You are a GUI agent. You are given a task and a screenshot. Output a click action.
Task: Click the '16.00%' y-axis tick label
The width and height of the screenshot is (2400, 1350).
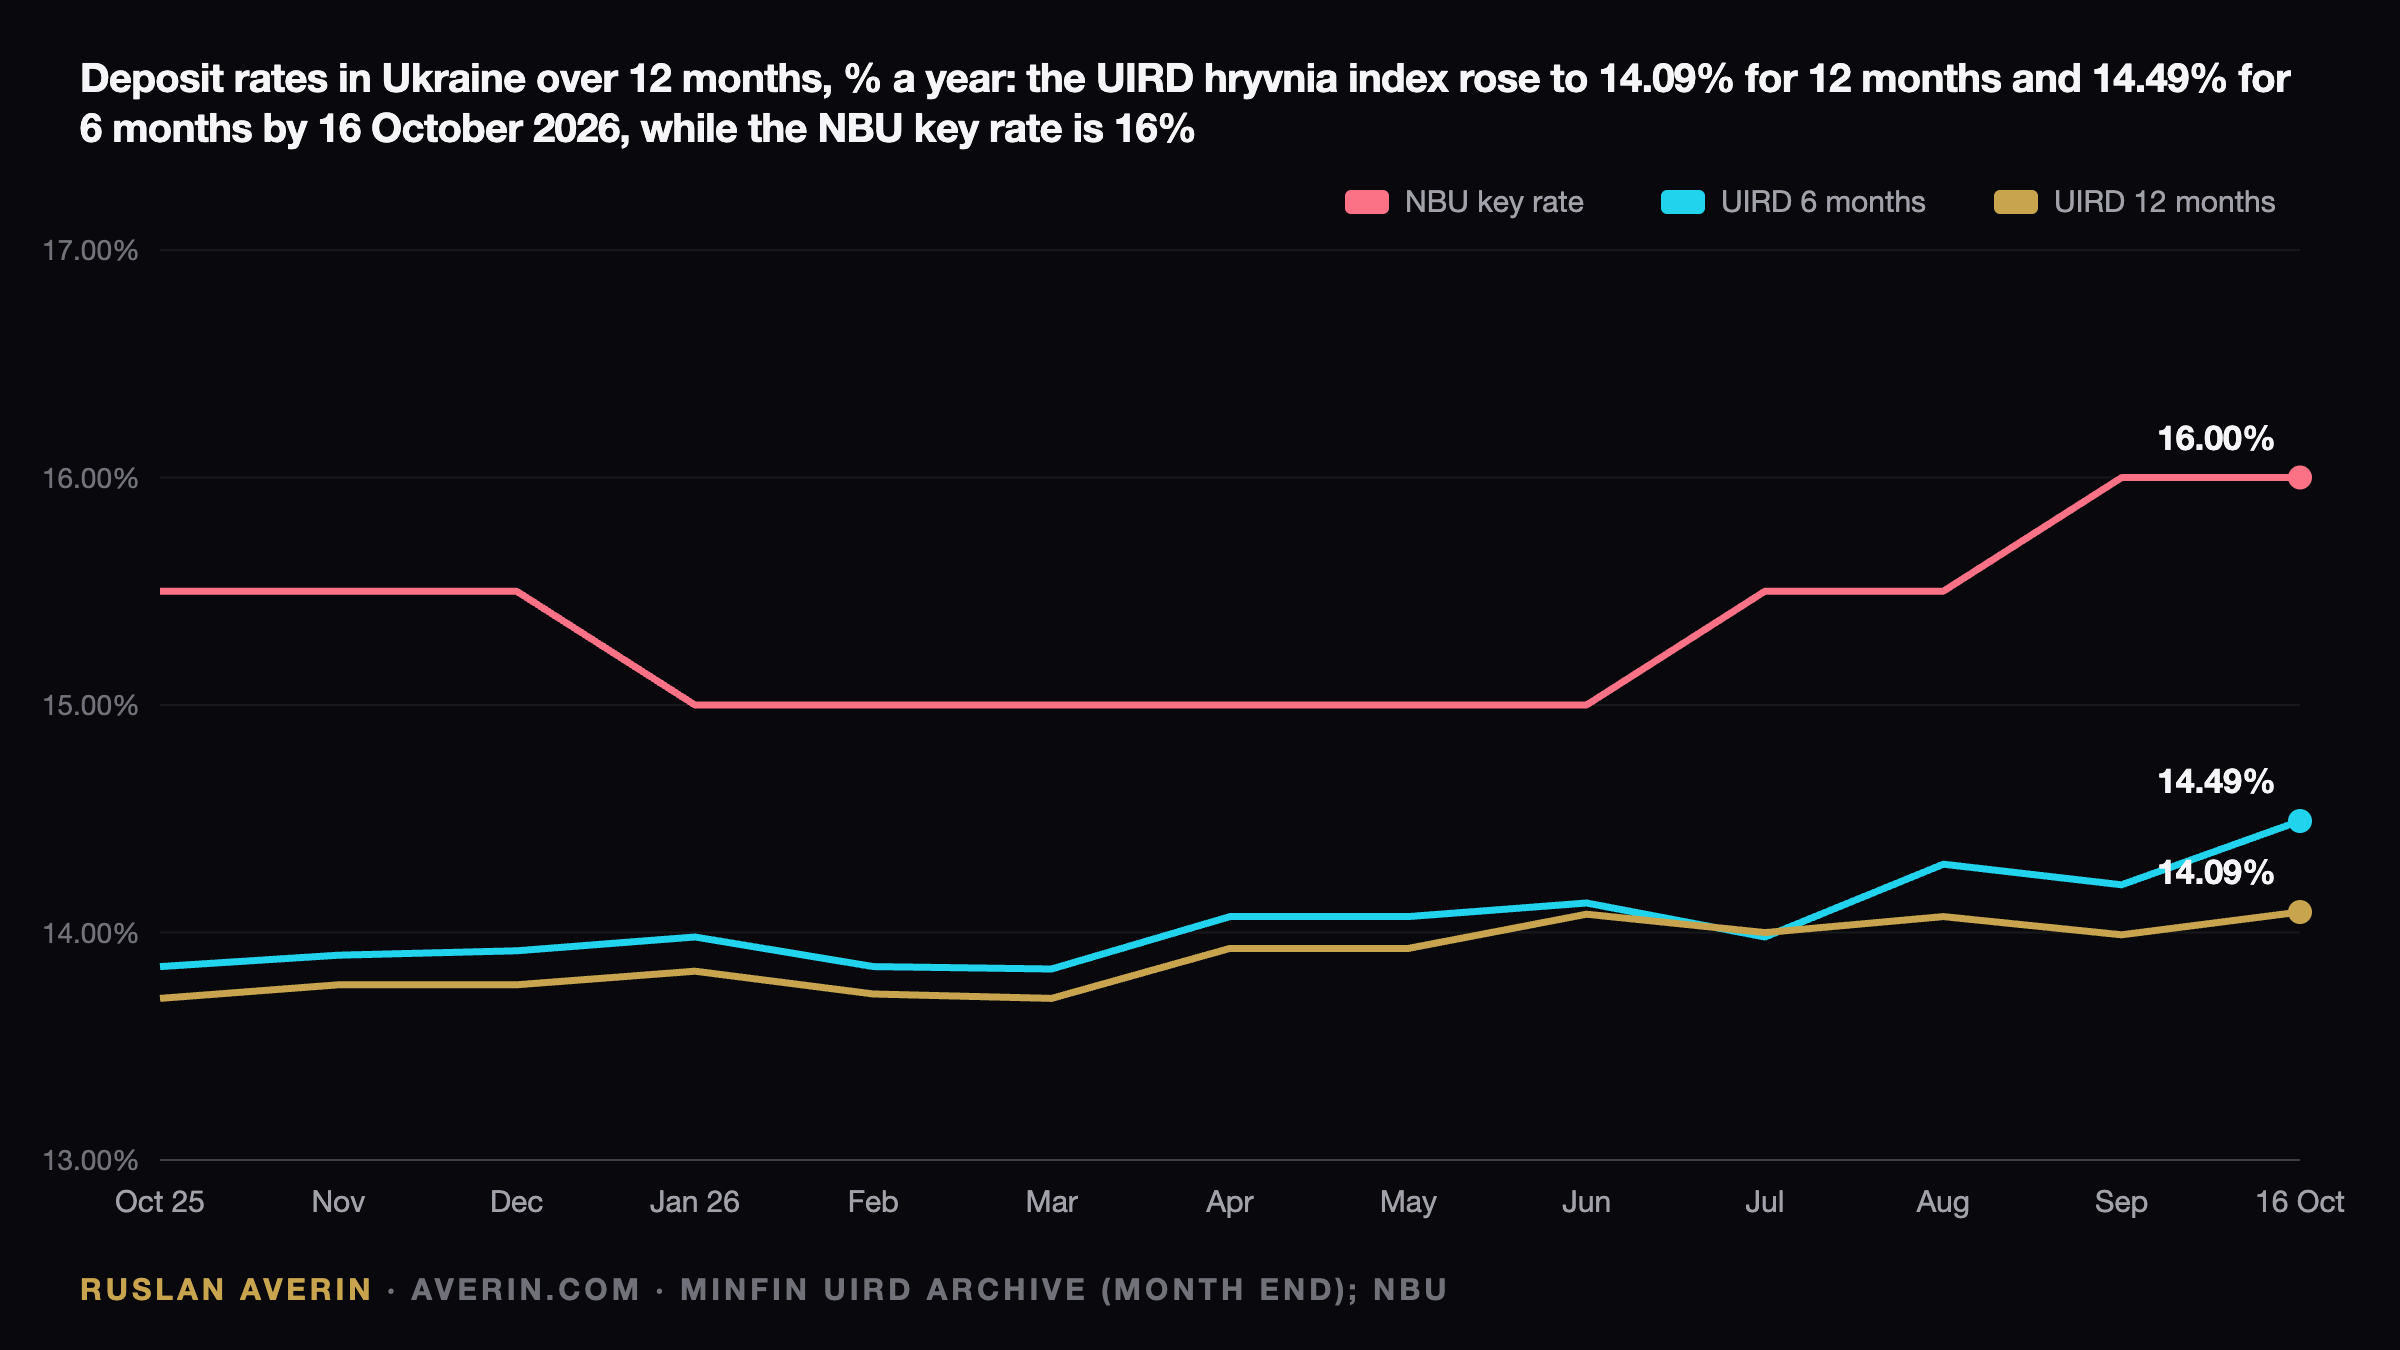90,478
